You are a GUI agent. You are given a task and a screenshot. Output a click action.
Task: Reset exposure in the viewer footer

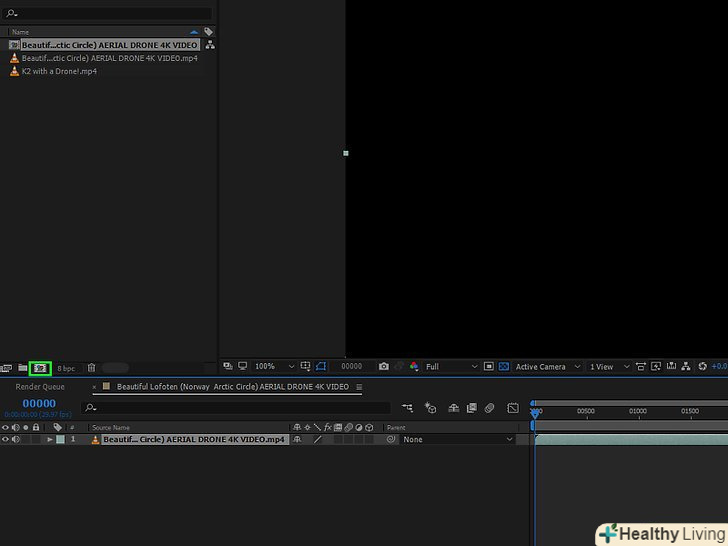(704, 367)
